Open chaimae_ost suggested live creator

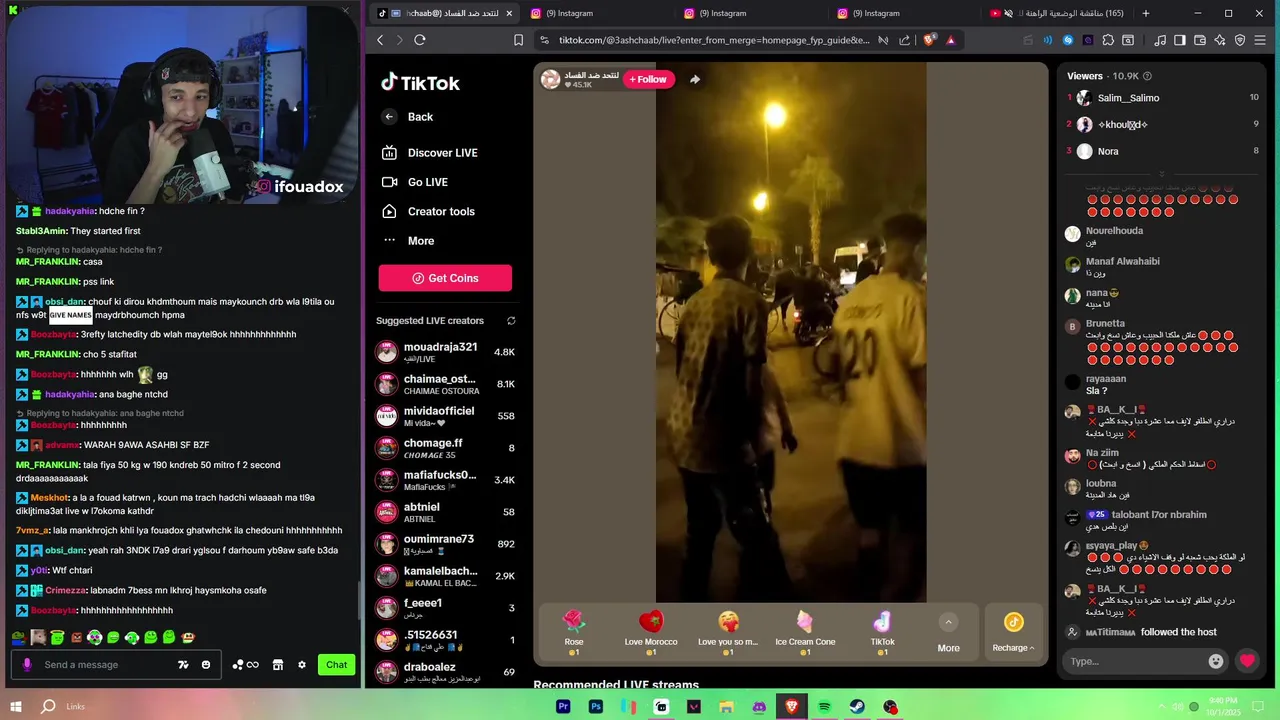pos(445,384)
